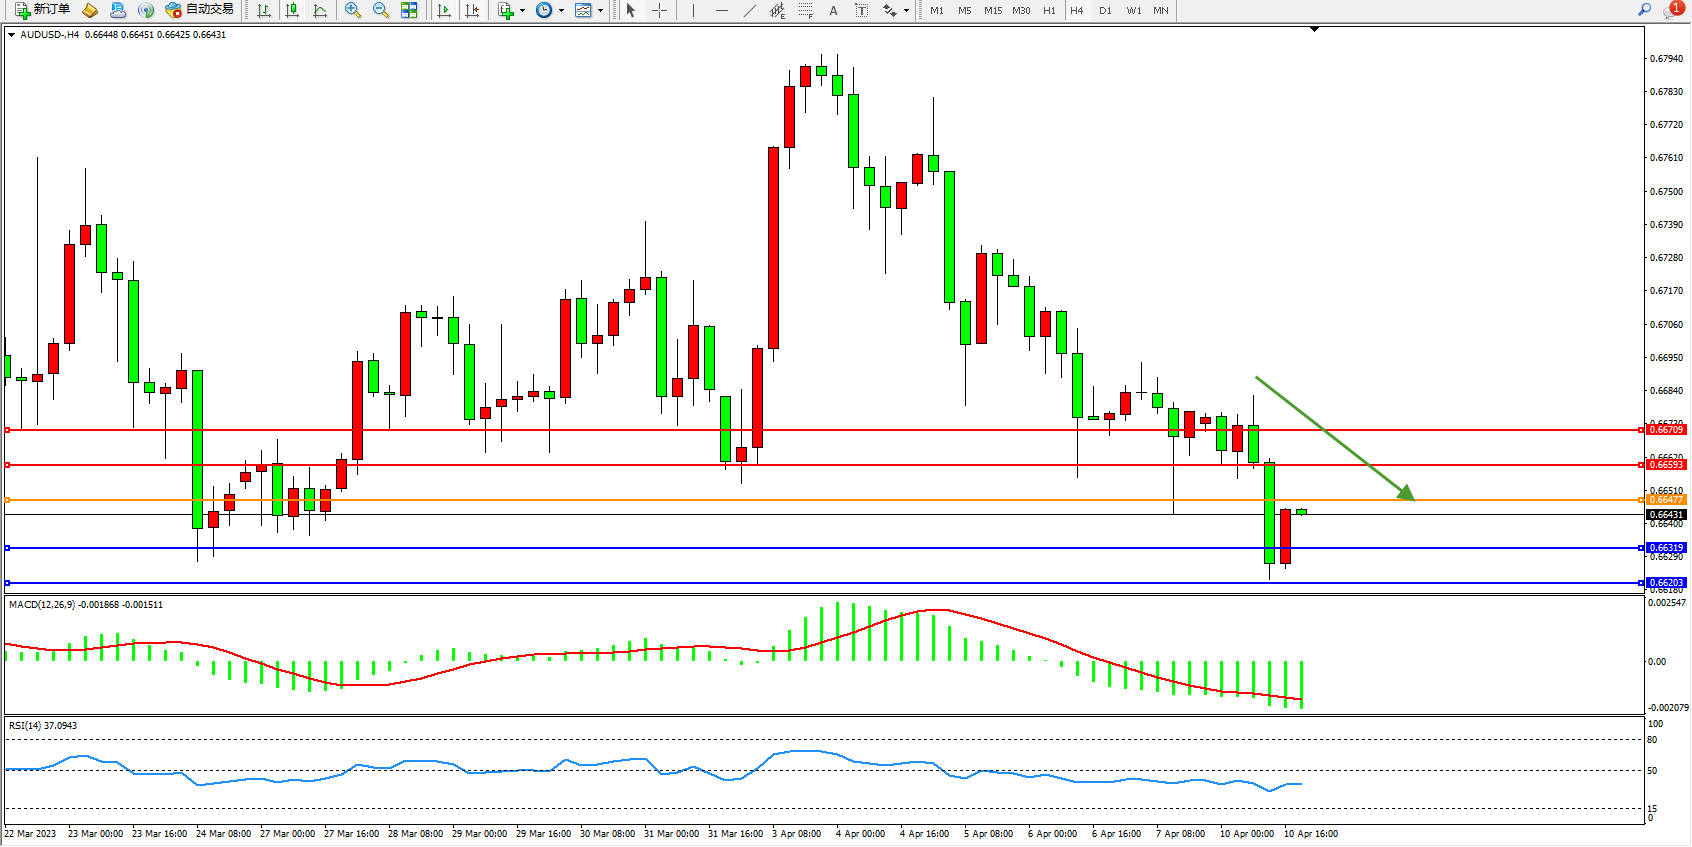Expand the chart templates dropdown arrow

point(600,11)
